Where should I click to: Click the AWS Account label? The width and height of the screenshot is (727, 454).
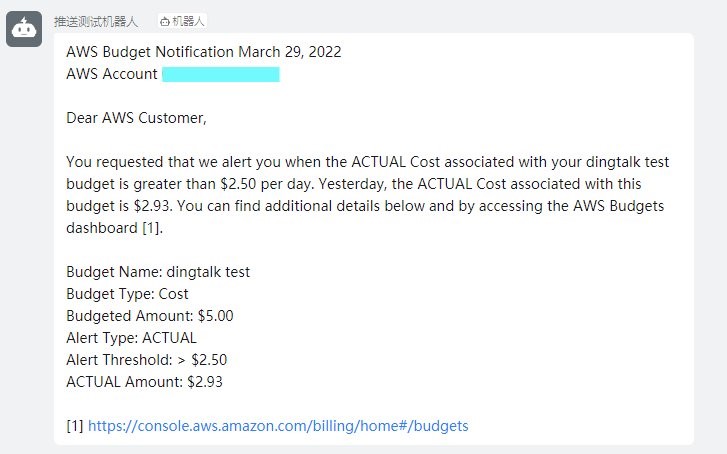111,74
